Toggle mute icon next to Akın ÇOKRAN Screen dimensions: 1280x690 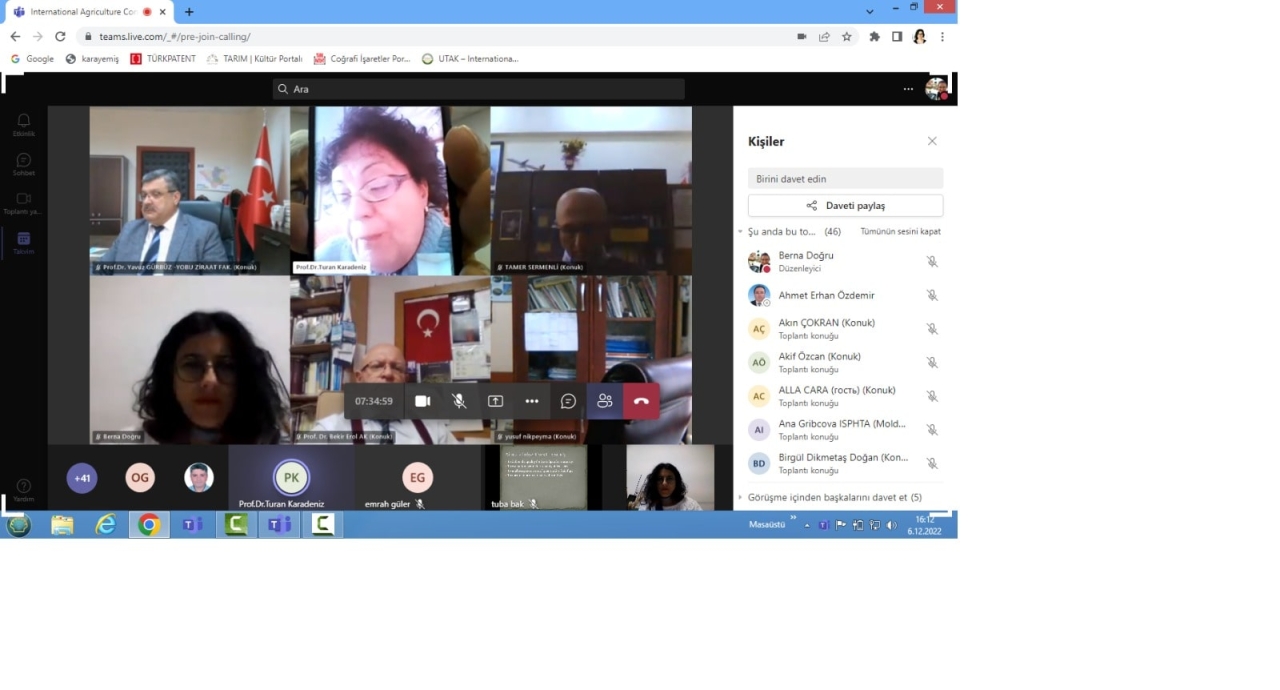(x=931, y=329)
